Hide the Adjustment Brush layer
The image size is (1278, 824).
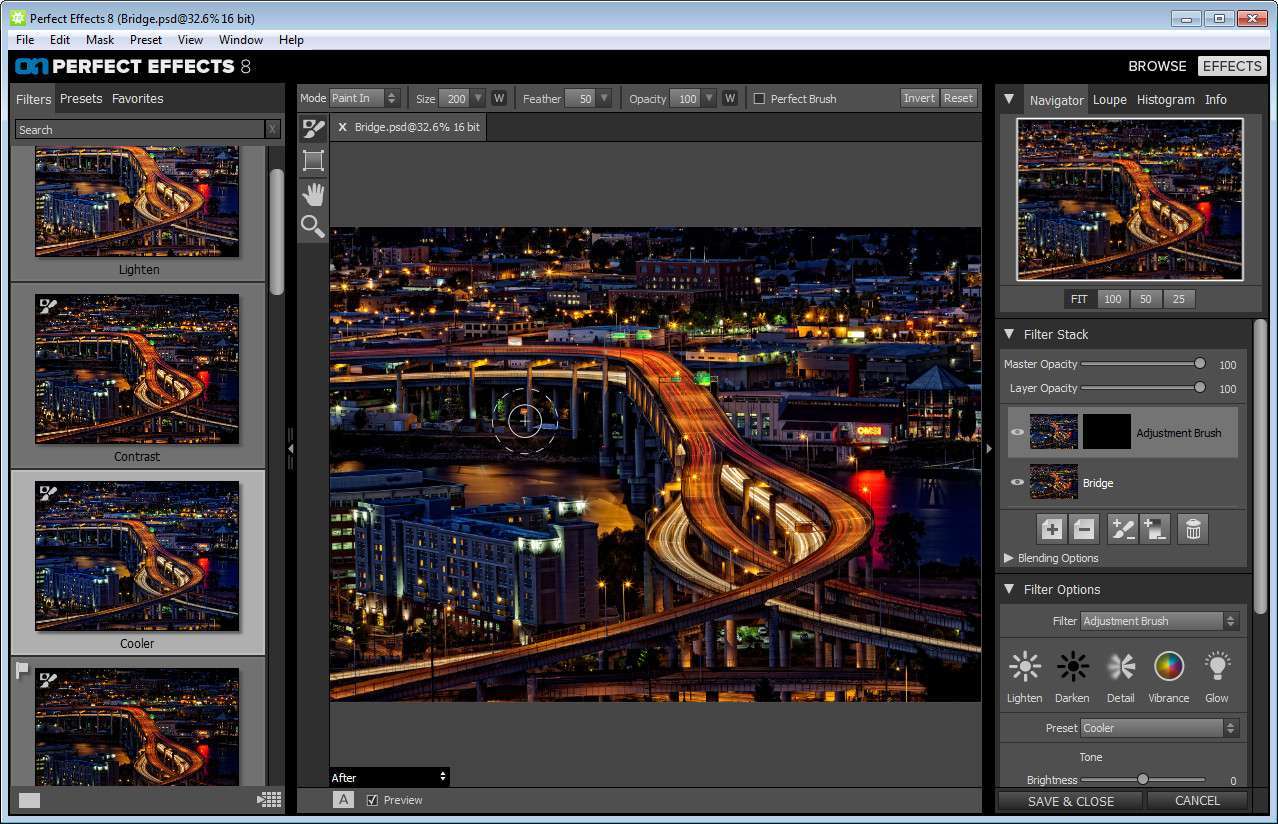pyautogui.click(x=1017, y=433)
